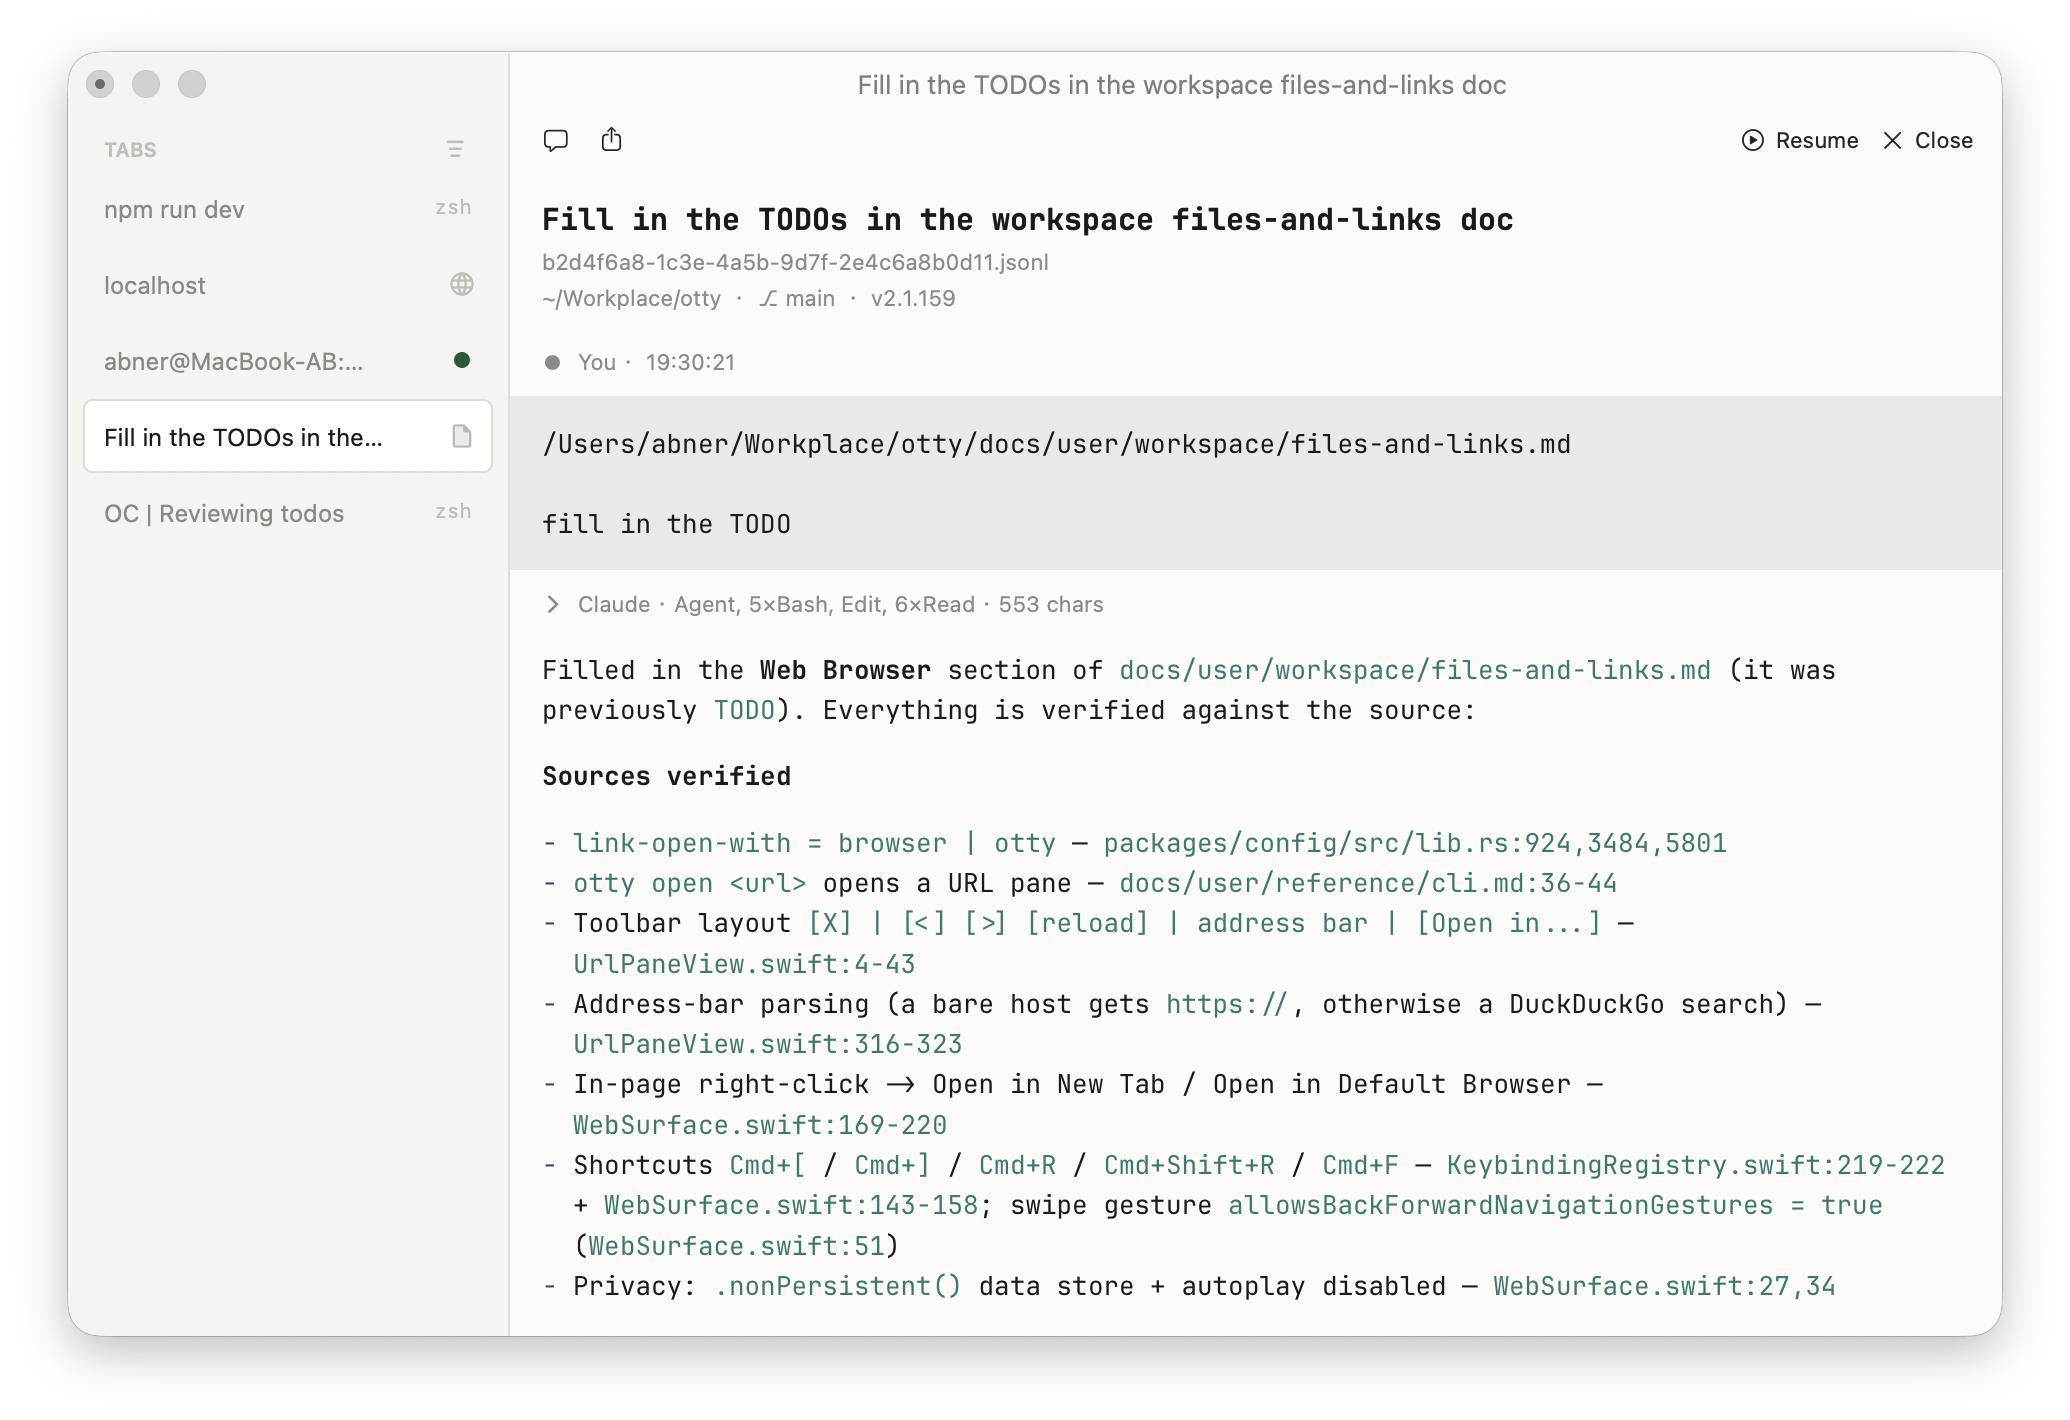Click the files-and-links.md path in user message

(x=1056, y=444)
